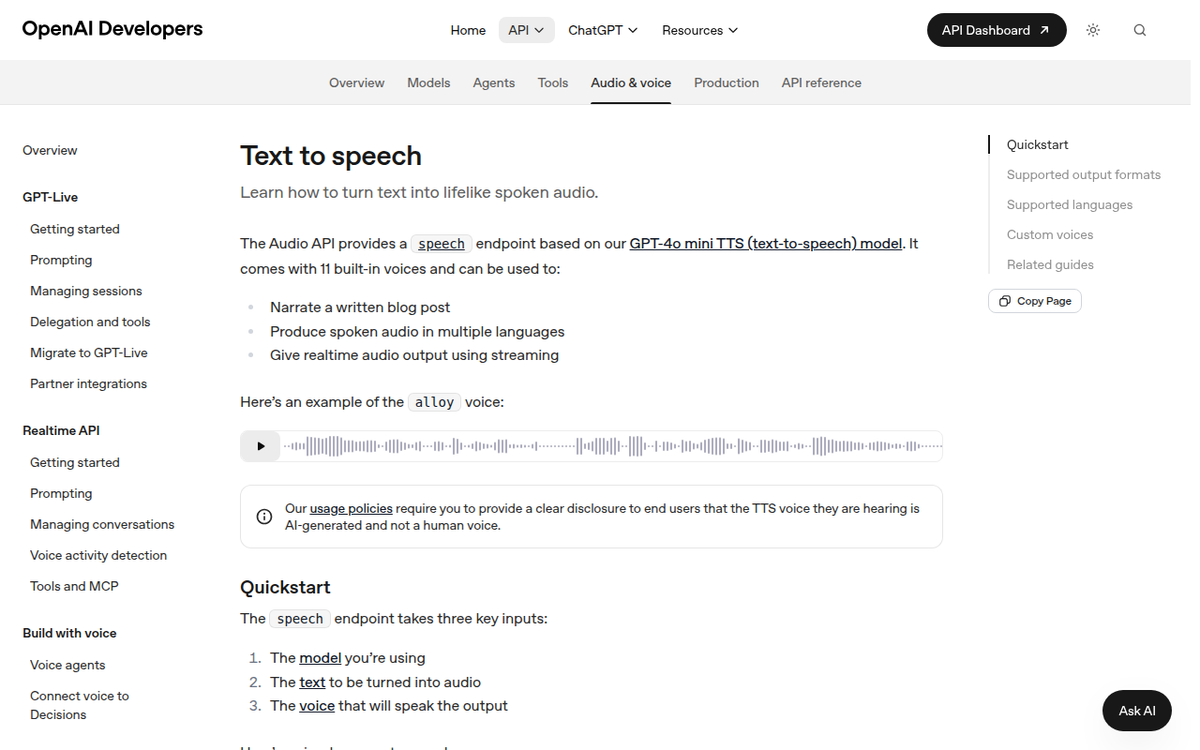Follow the voice link in Quickstart list
1200x750 pixels.
click(x=317, y=706)
